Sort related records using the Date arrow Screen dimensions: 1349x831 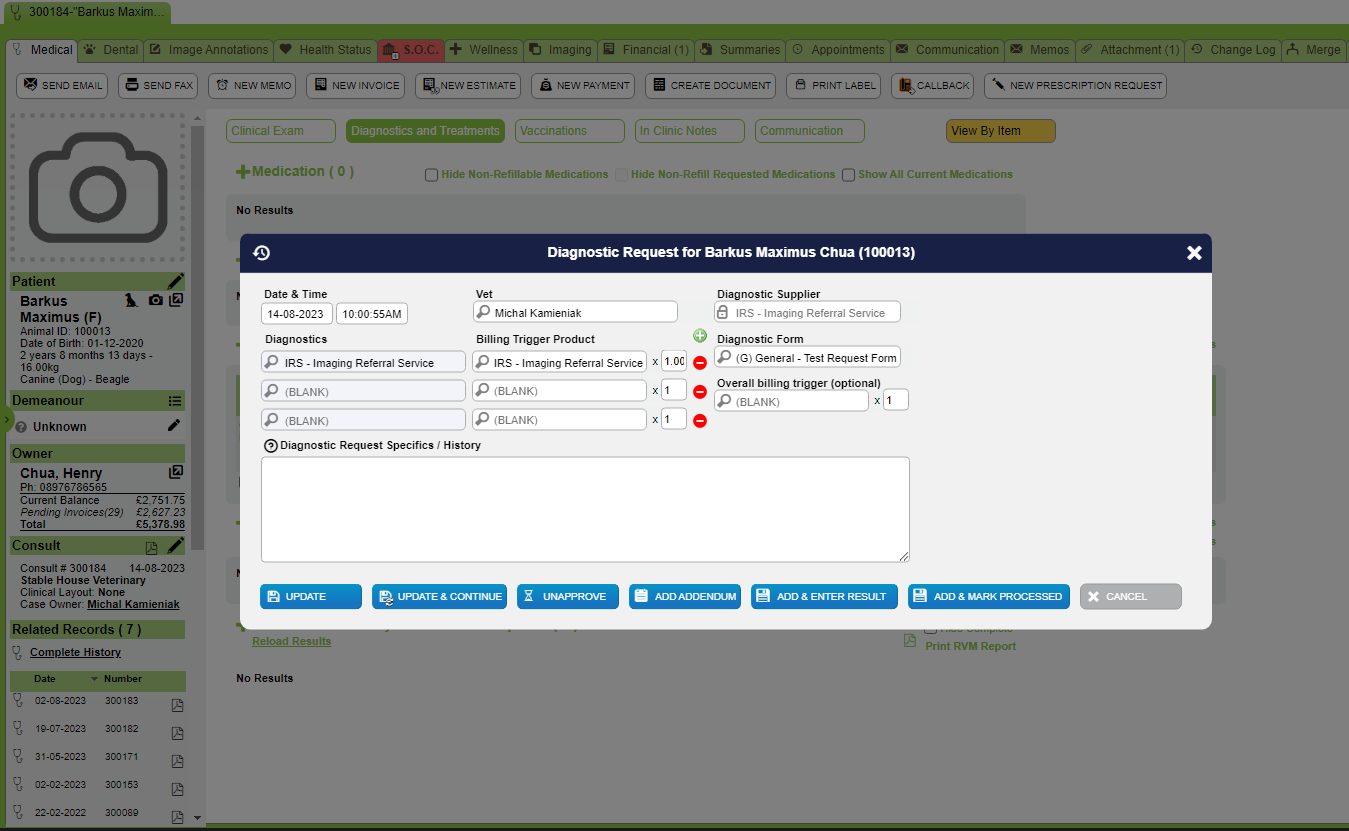pyautogui.click(x=95, y=679)
